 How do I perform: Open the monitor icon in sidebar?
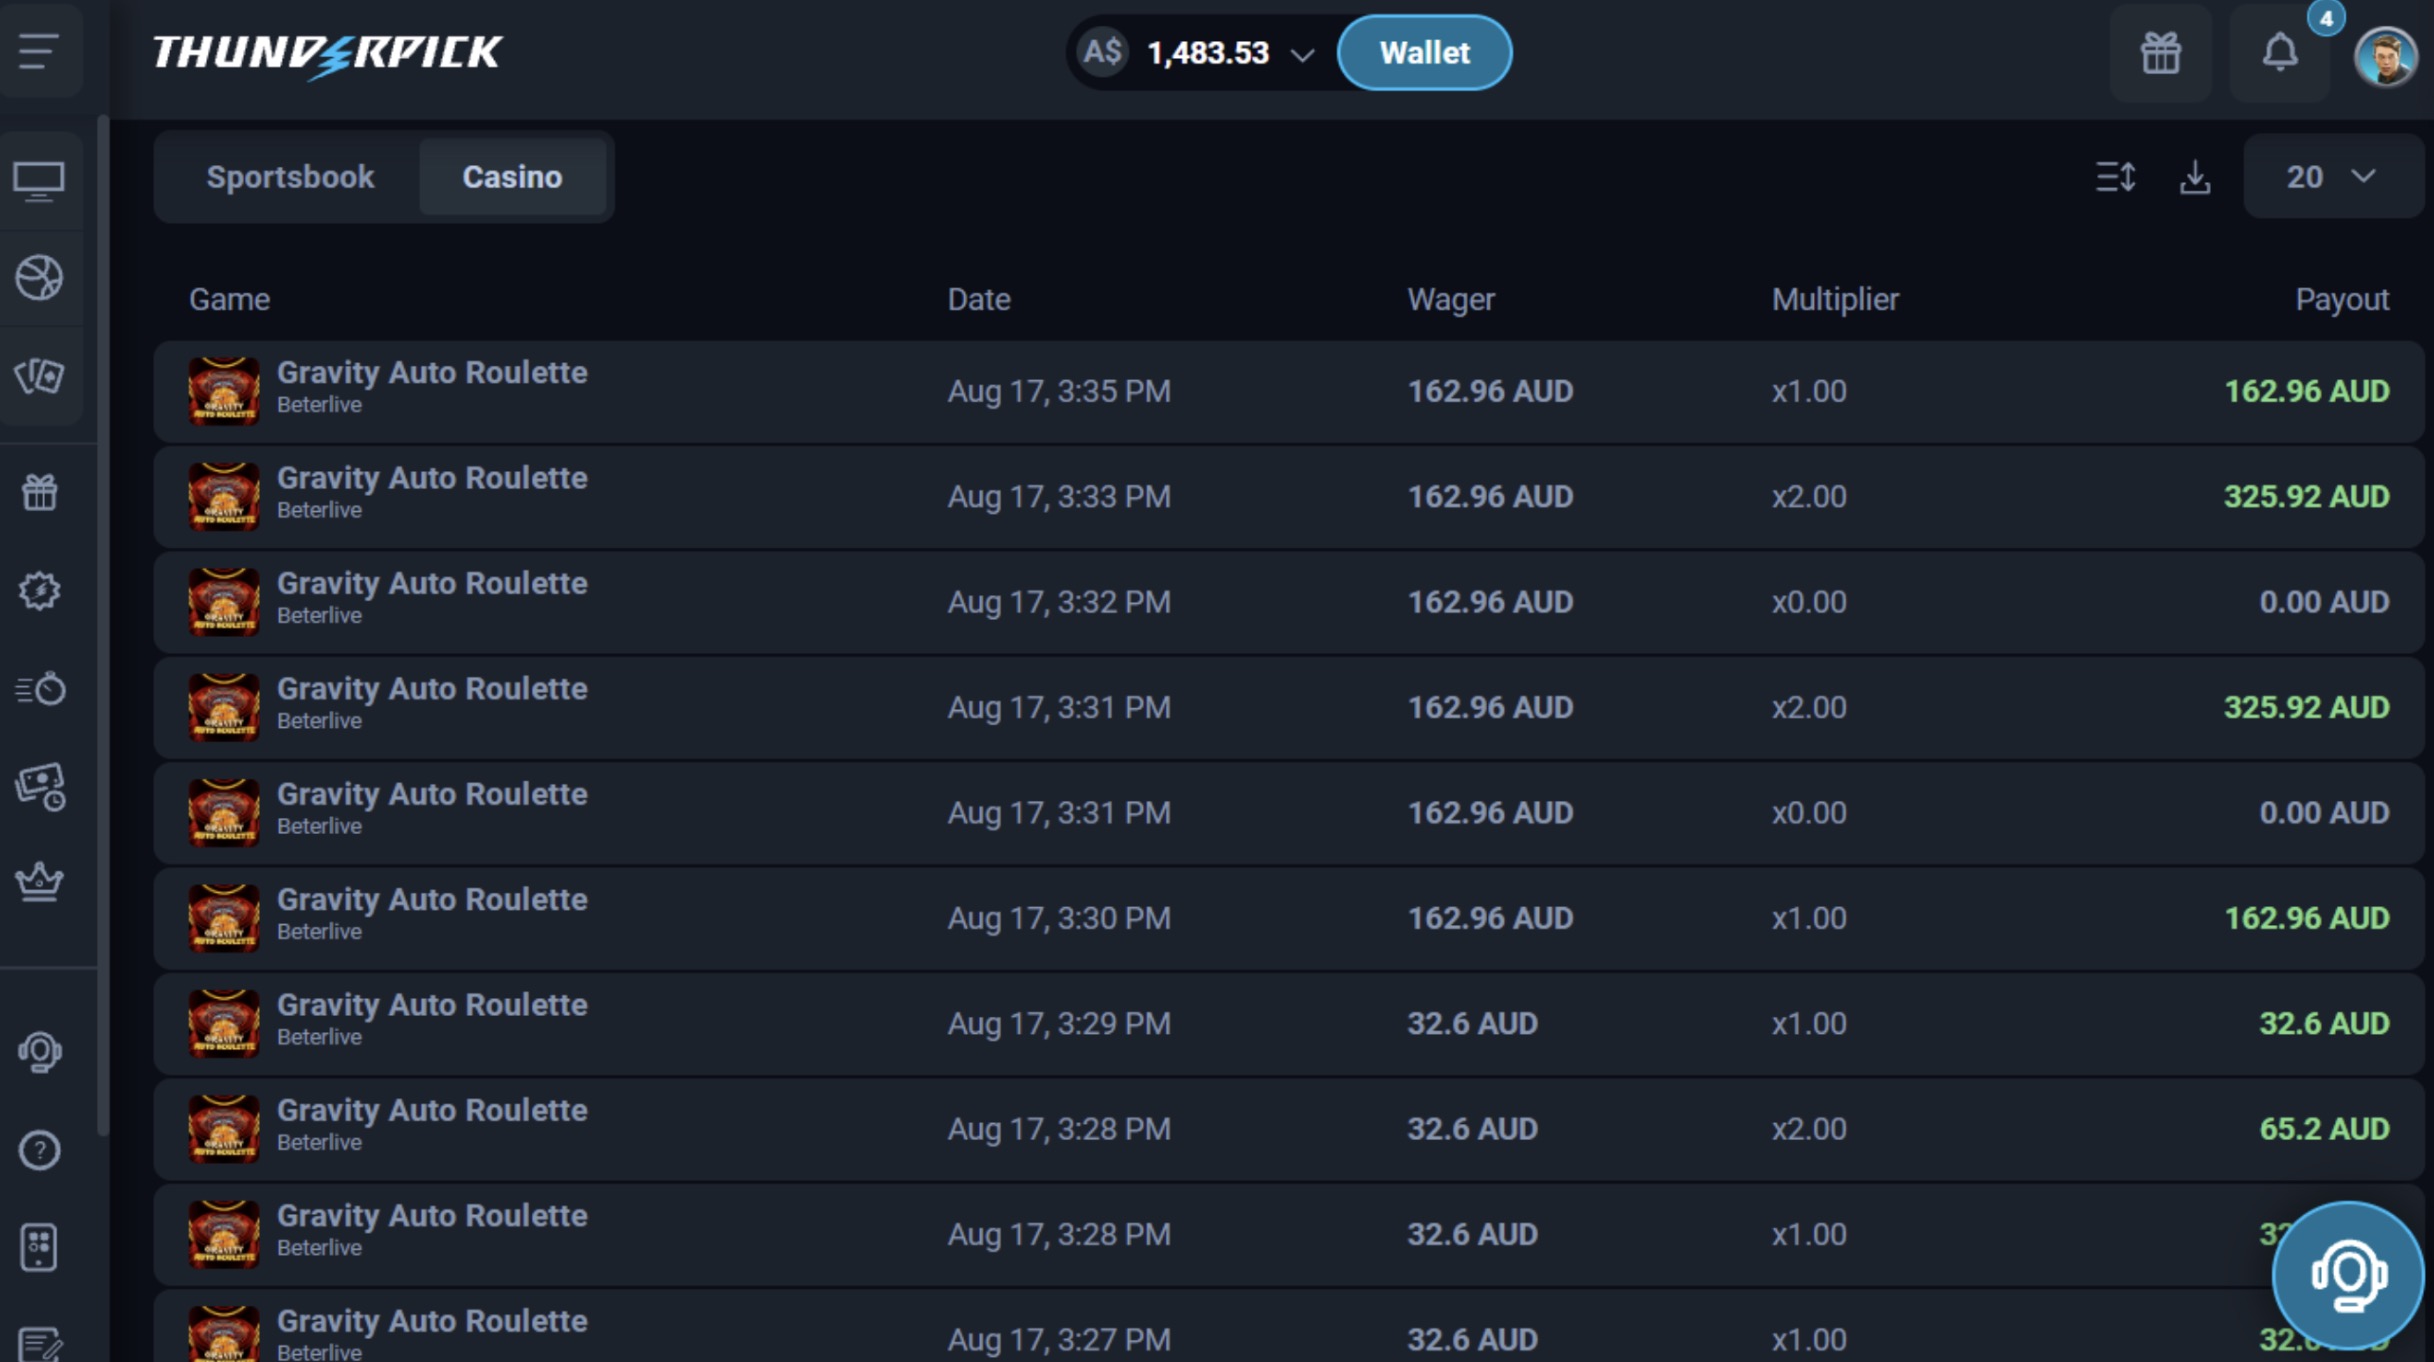point(39,181)
